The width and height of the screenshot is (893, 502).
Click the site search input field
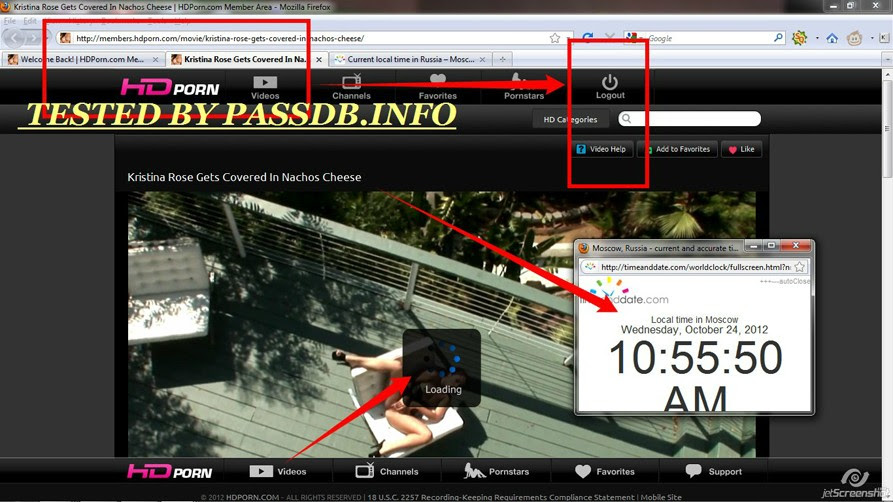690,119
